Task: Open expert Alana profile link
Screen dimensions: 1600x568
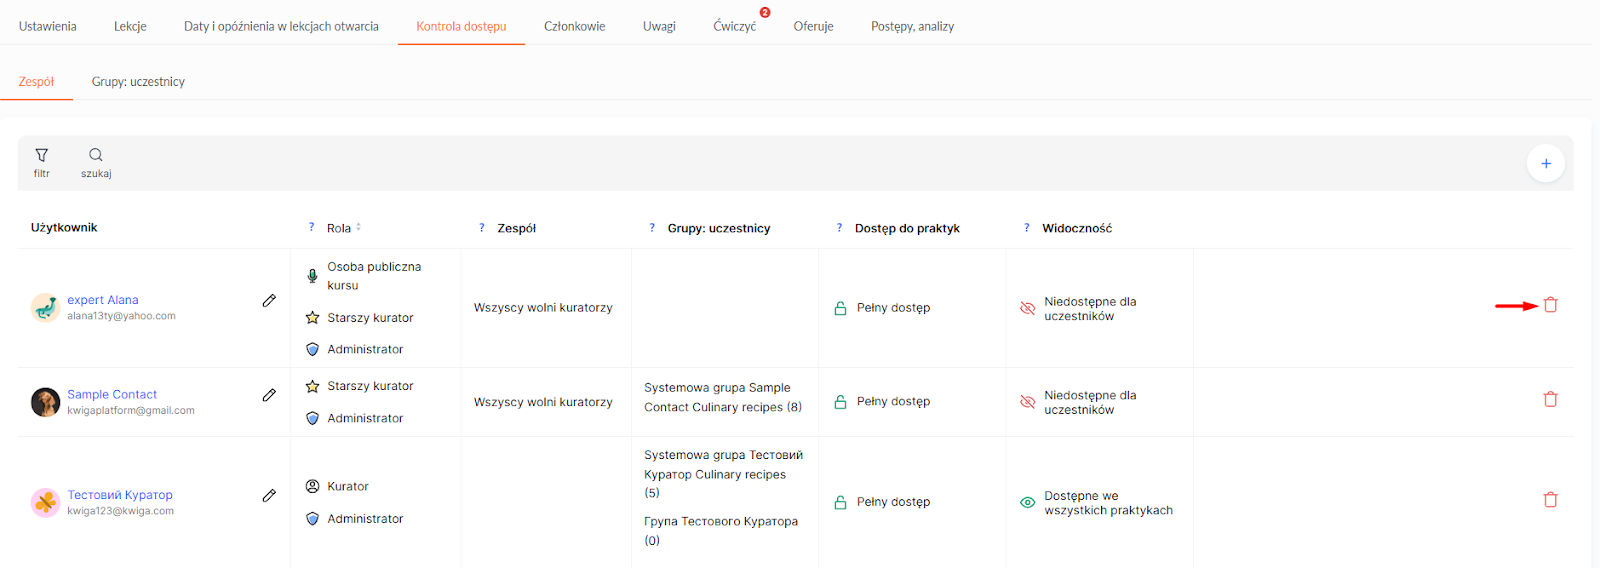Action: click(x=103, y=300)
